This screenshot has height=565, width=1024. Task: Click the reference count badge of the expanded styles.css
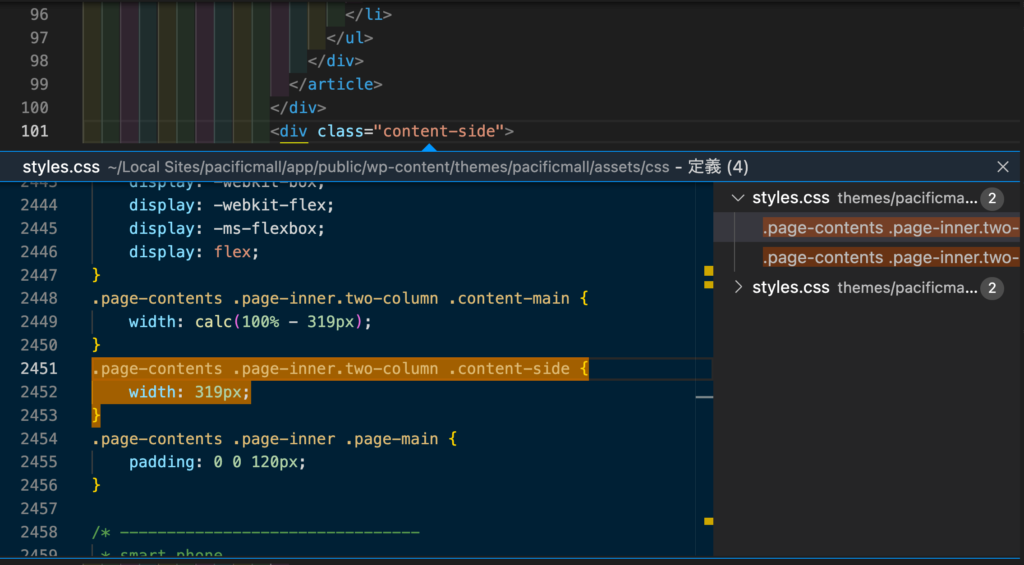(x=991, y=198)
